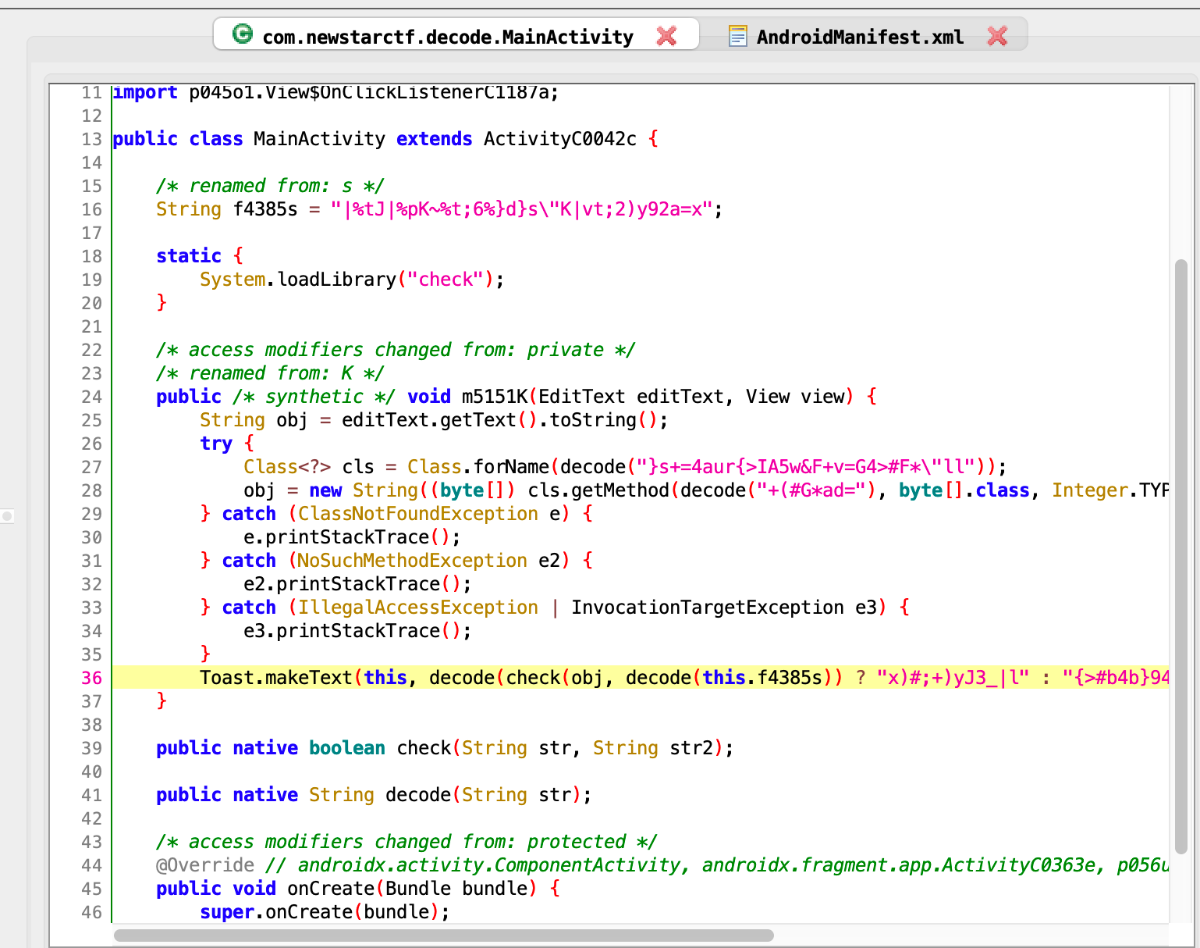Click the ClassNotFoundException catch clause

point(397,513)
